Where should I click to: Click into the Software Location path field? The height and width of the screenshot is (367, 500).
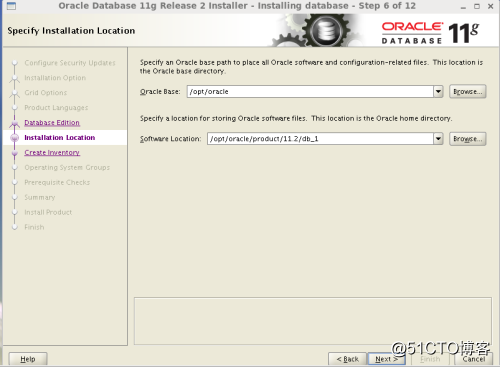(320, 139)
